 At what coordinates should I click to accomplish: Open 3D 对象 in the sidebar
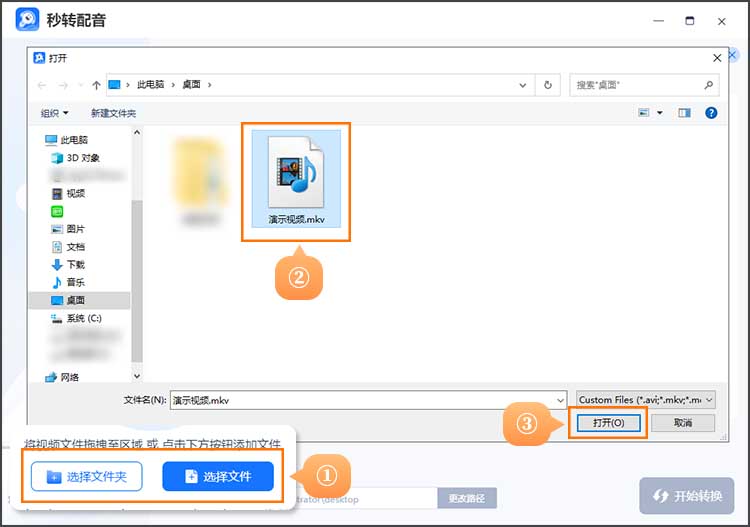(82, 158)
